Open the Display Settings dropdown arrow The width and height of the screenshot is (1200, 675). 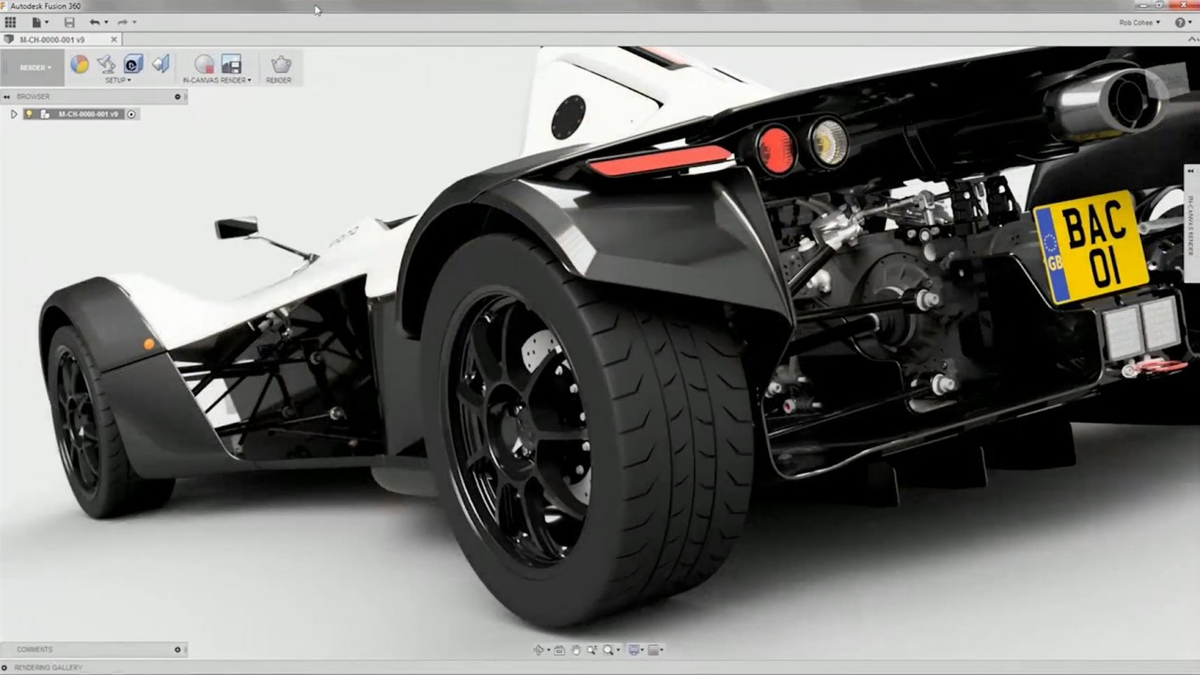642,650
